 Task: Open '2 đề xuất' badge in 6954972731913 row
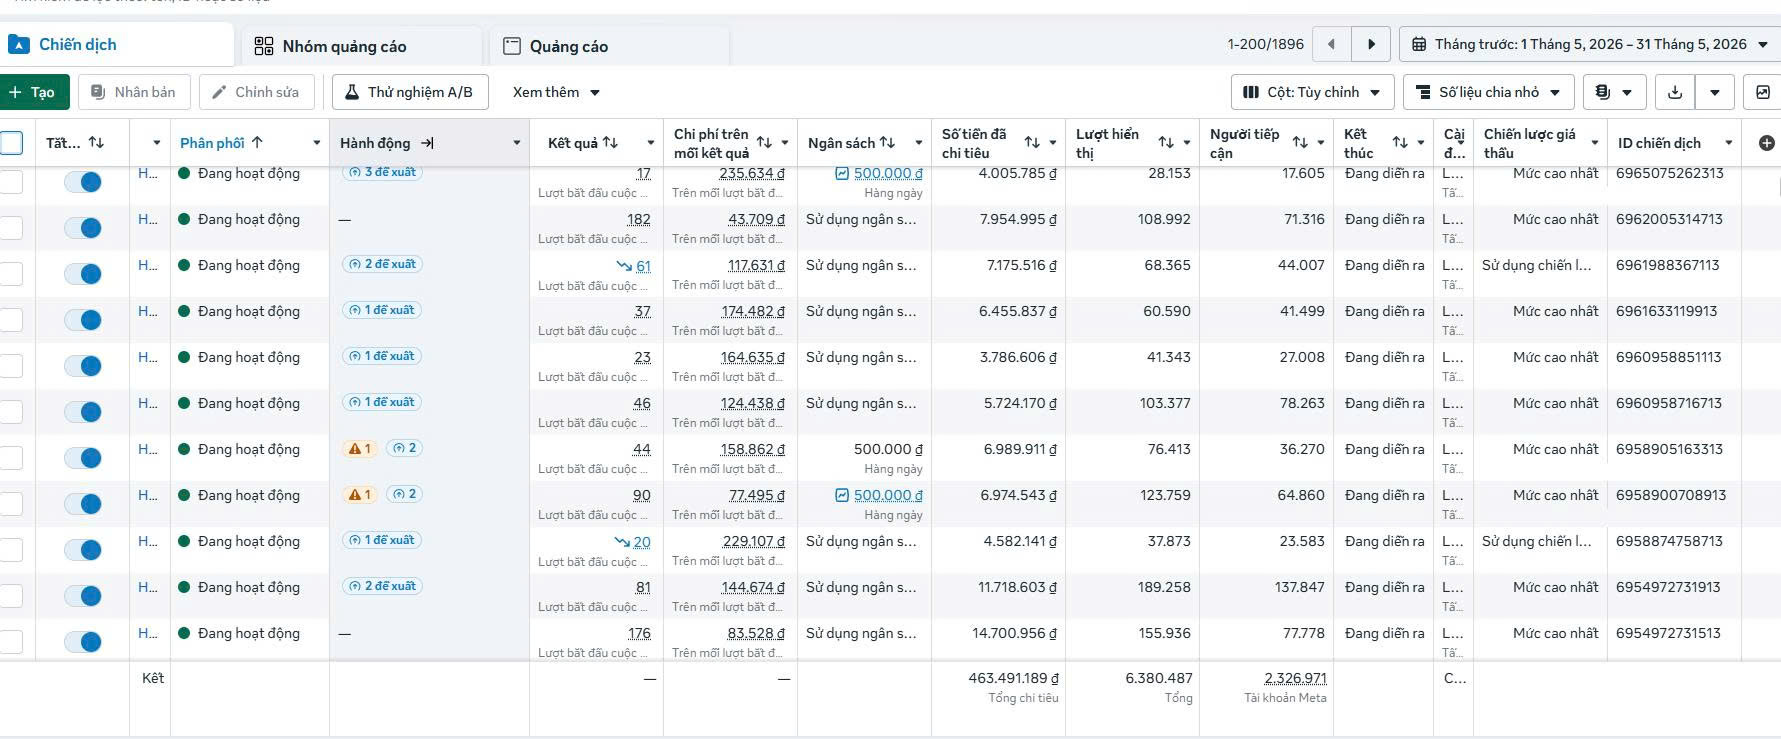click(382, 587)
